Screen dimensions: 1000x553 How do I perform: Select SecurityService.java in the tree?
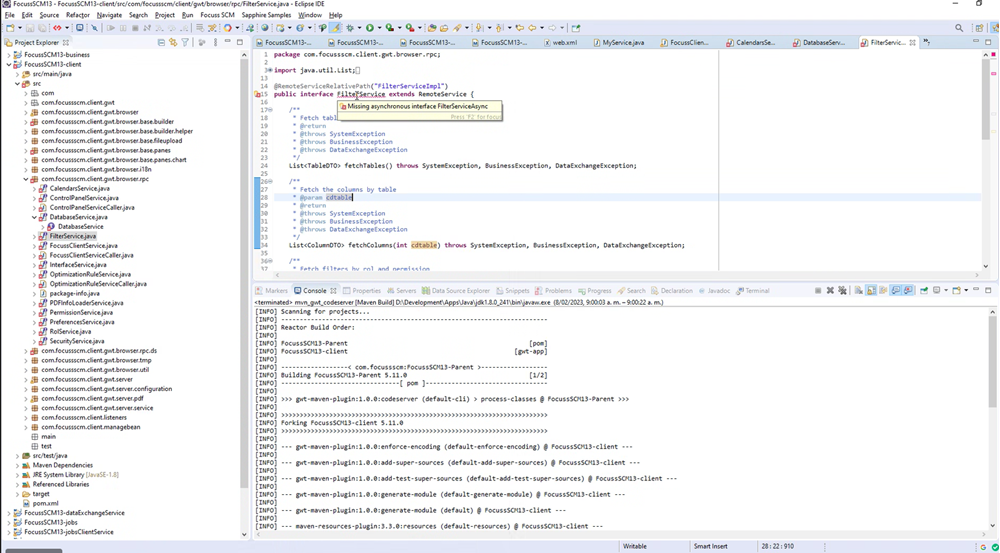pos(77,341)
